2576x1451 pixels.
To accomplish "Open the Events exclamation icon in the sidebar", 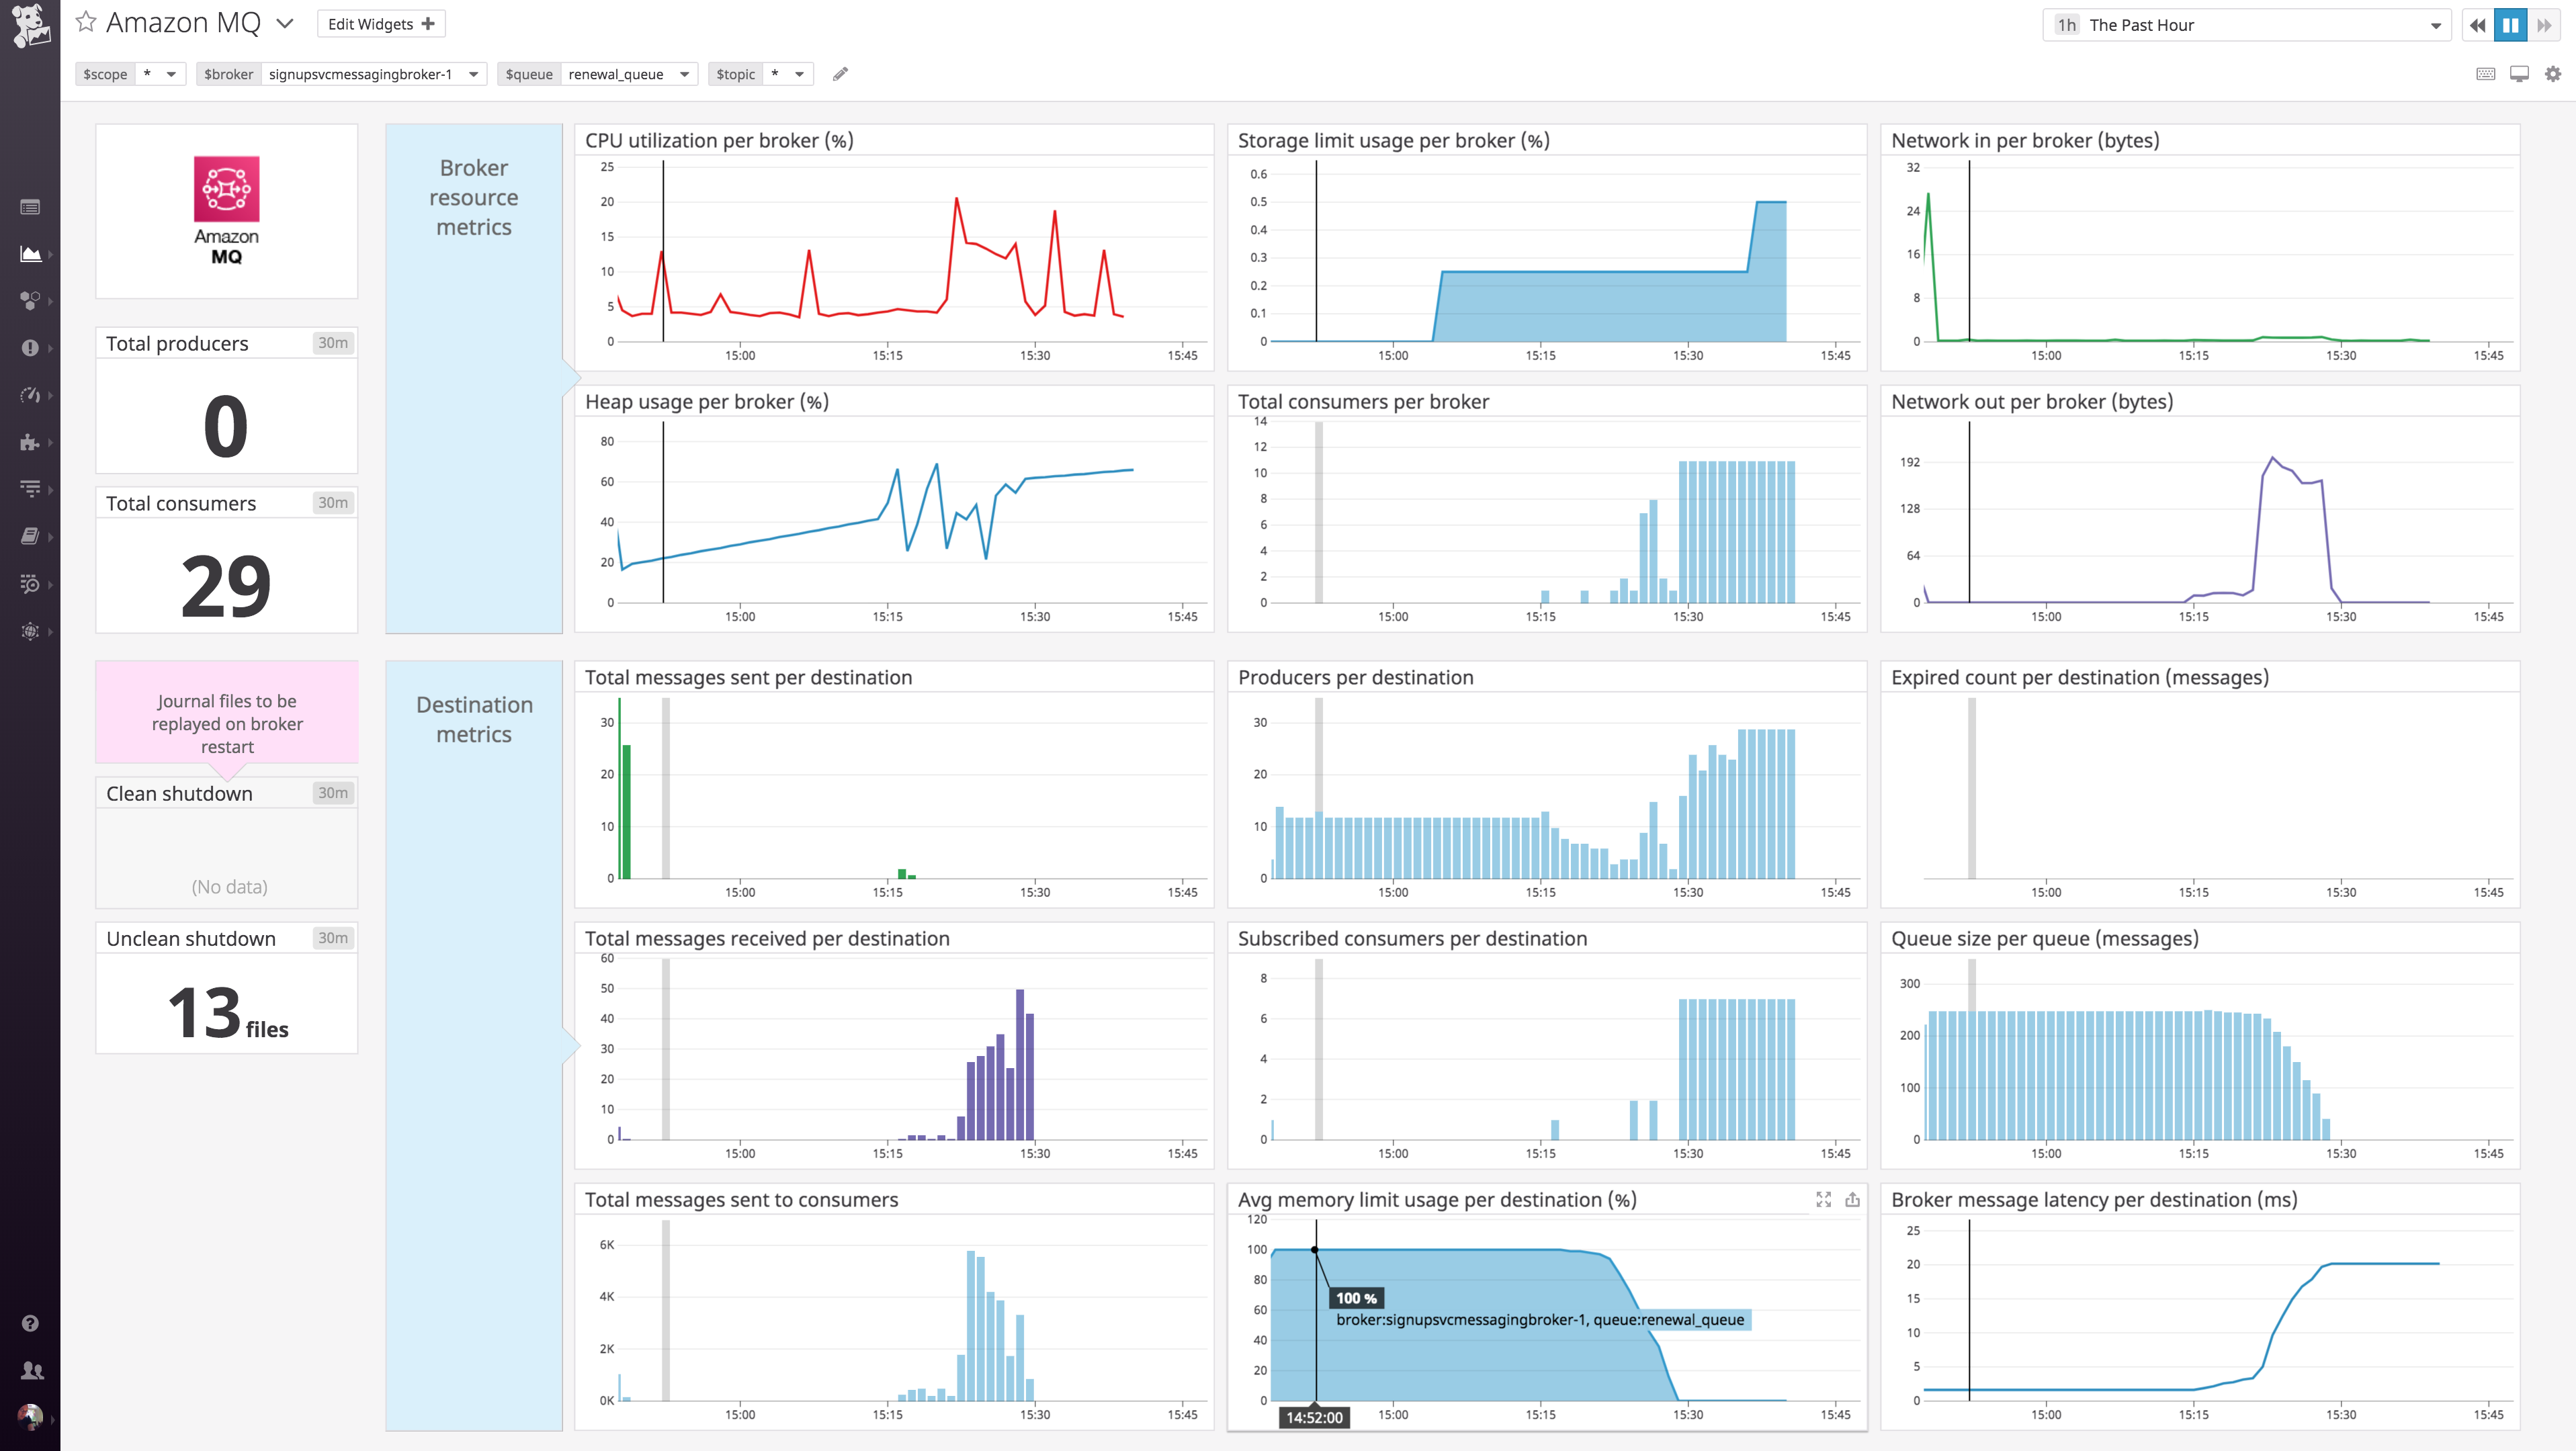I will pyautogui.click(x=31, y=348).
